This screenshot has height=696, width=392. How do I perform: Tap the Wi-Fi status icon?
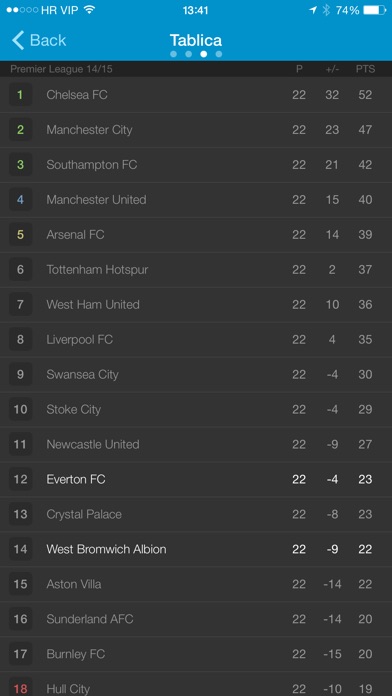pos(90,10)
